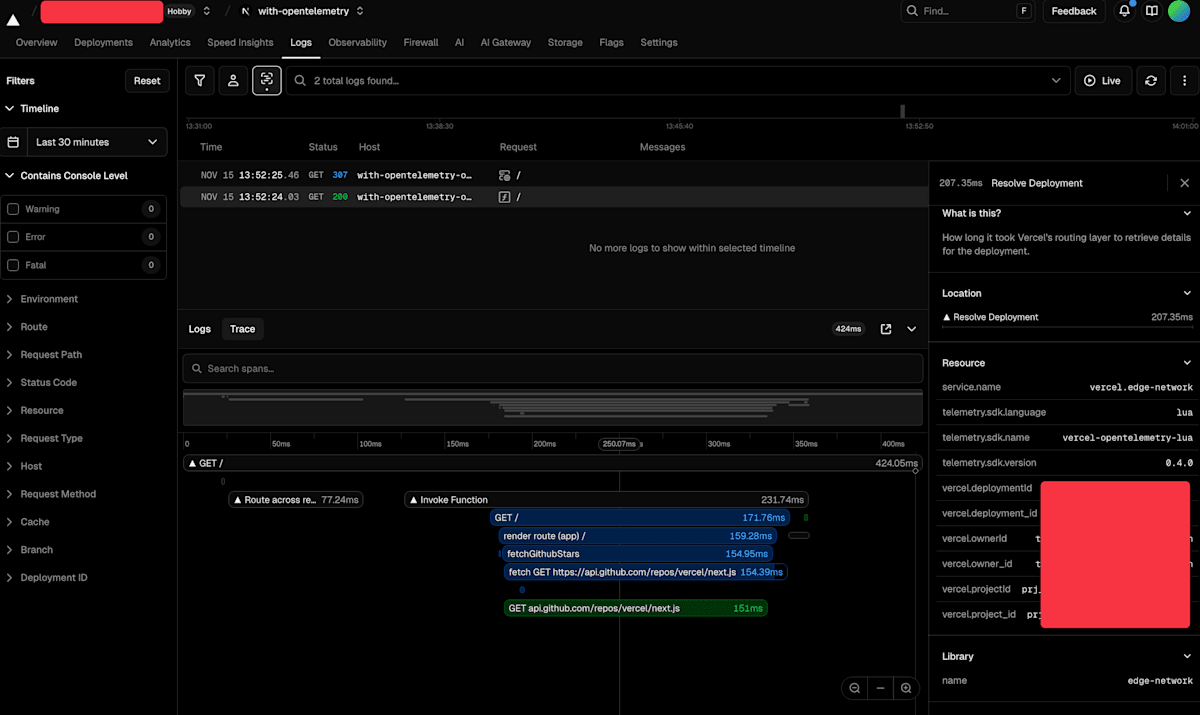Screen dimensions: 1200x715
Task: Open the Last 30 minutes dropdown
Action: coord(97,142)
